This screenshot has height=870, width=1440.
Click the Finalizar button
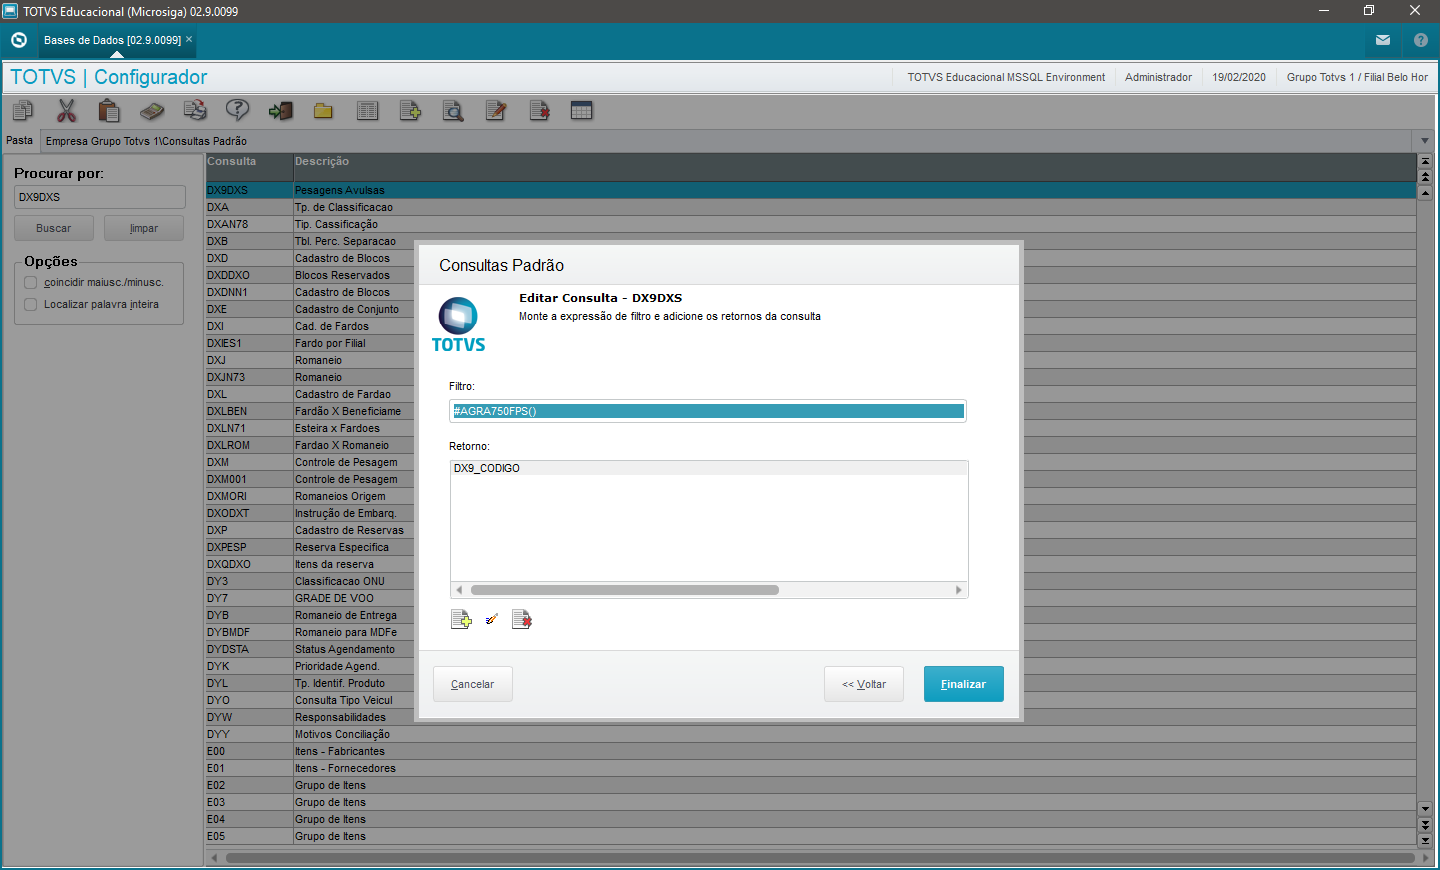pos(964,684)
